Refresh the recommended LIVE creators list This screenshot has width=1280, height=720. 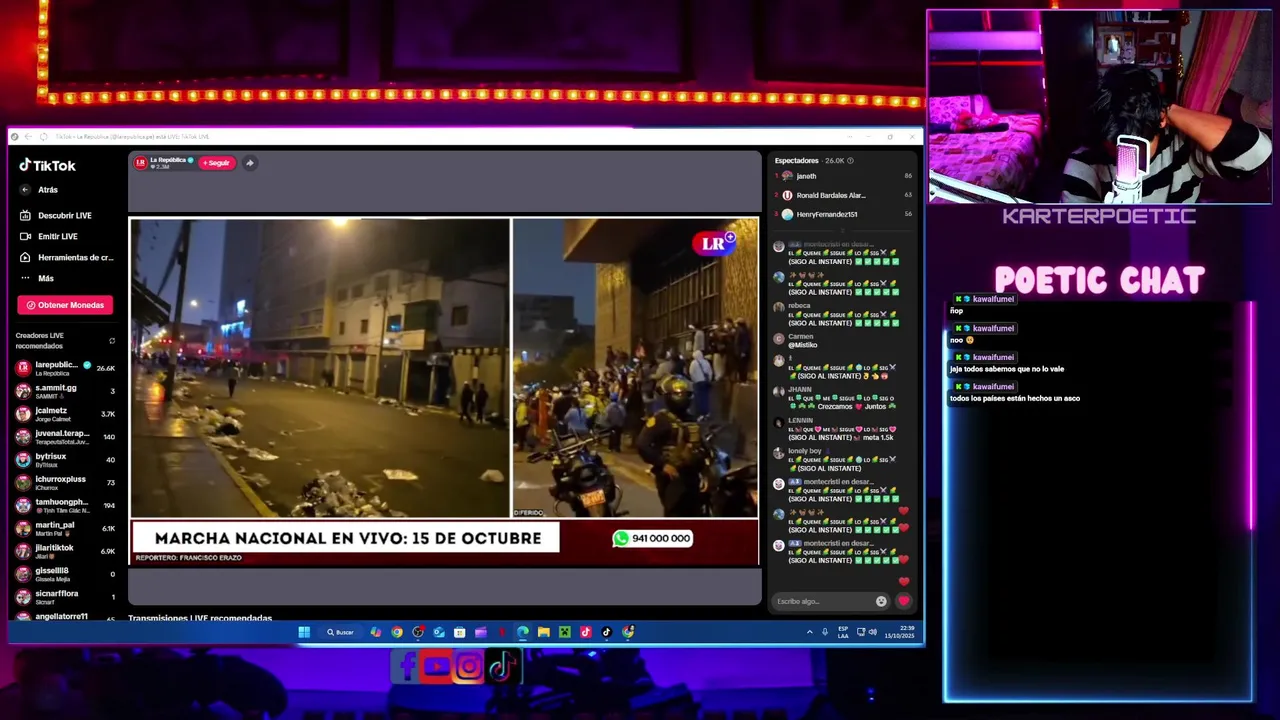[x=112, y=341]
